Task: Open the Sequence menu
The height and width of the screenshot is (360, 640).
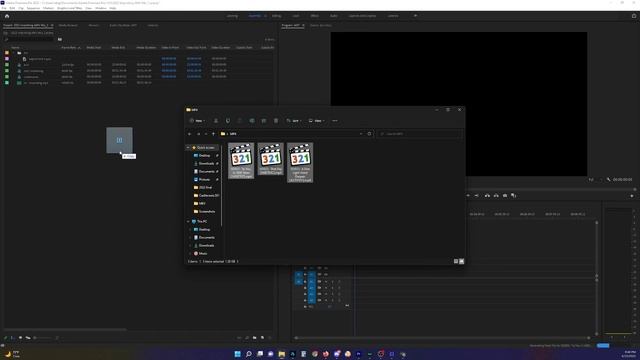Action: pyautogui.click(x=33, y=8)
